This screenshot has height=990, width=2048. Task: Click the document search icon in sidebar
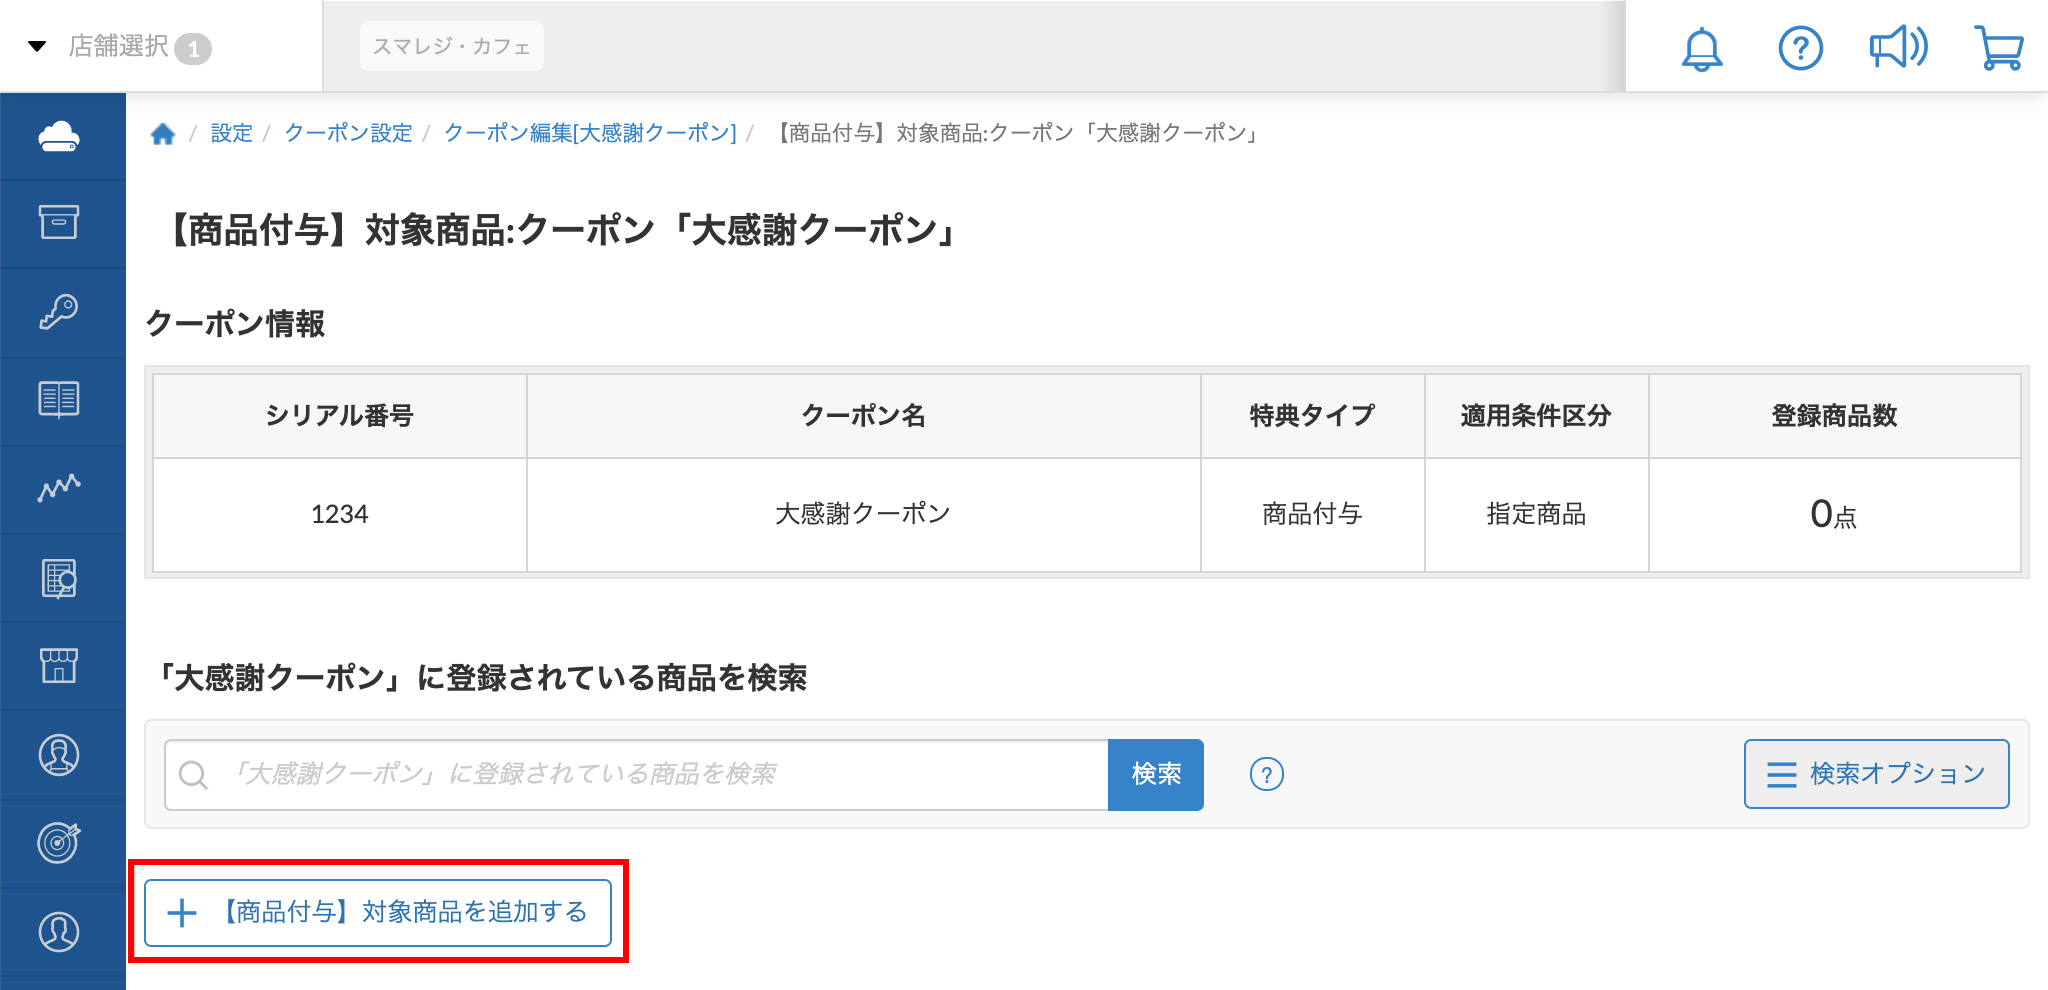coord(59,578)
